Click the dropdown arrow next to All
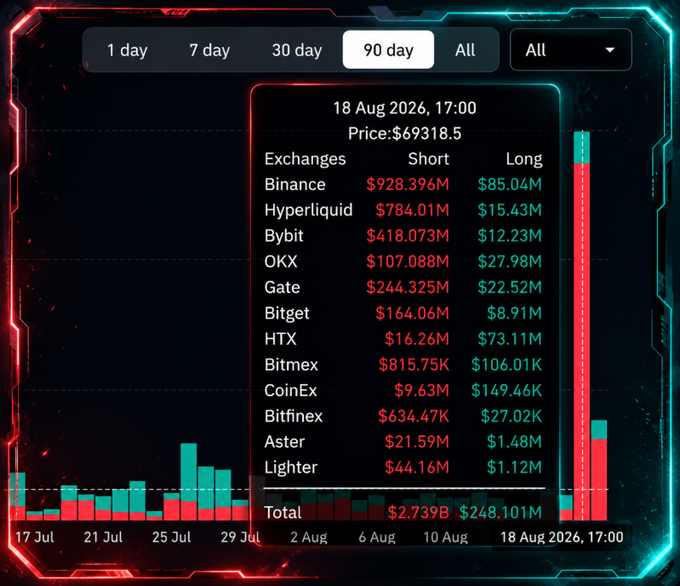680x586 pixels. click(610, 50)
